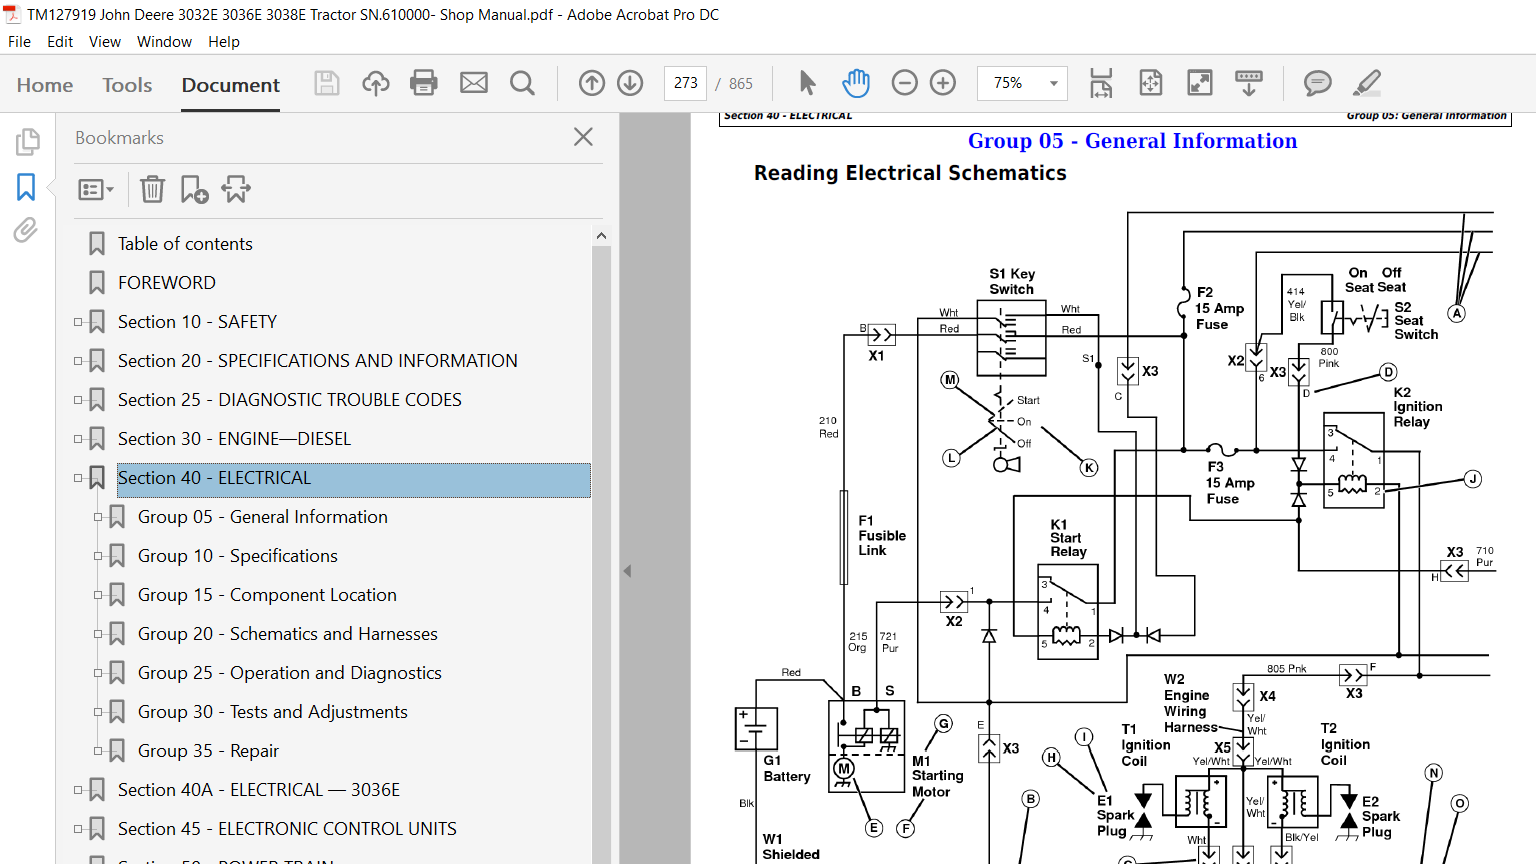Choose the Selection arrow tool
Viewport: 1536px width, 864px height.
coord(808,83)
